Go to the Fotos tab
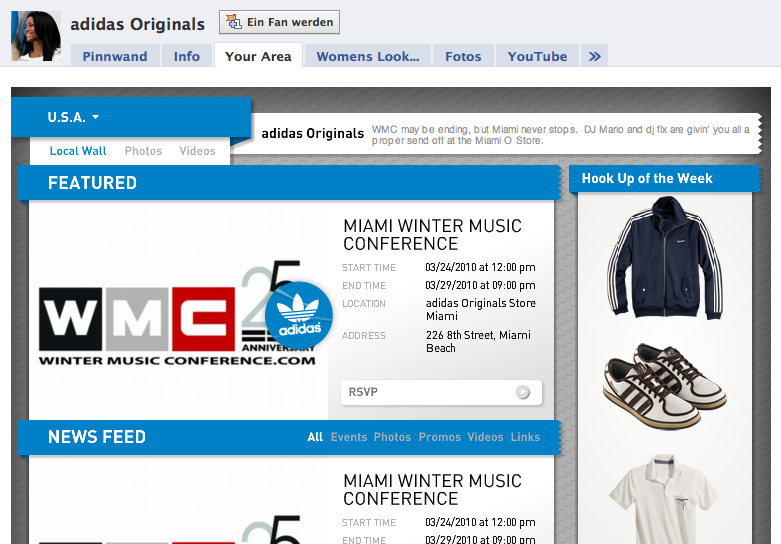Viewport: 781px width, 544px height. point(463,56)
